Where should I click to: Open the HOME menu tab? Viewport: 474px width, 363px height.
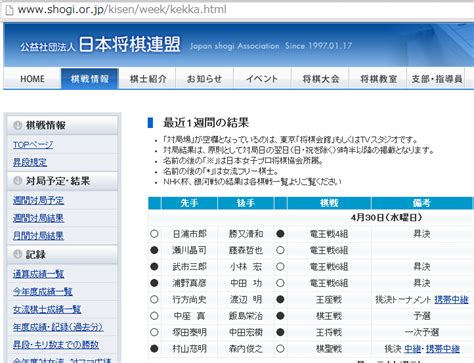click(32, 79)
